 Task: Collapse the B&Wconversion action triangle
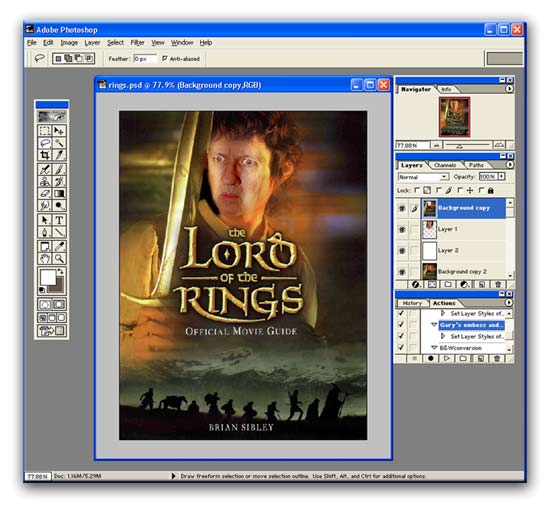[434, 348]
